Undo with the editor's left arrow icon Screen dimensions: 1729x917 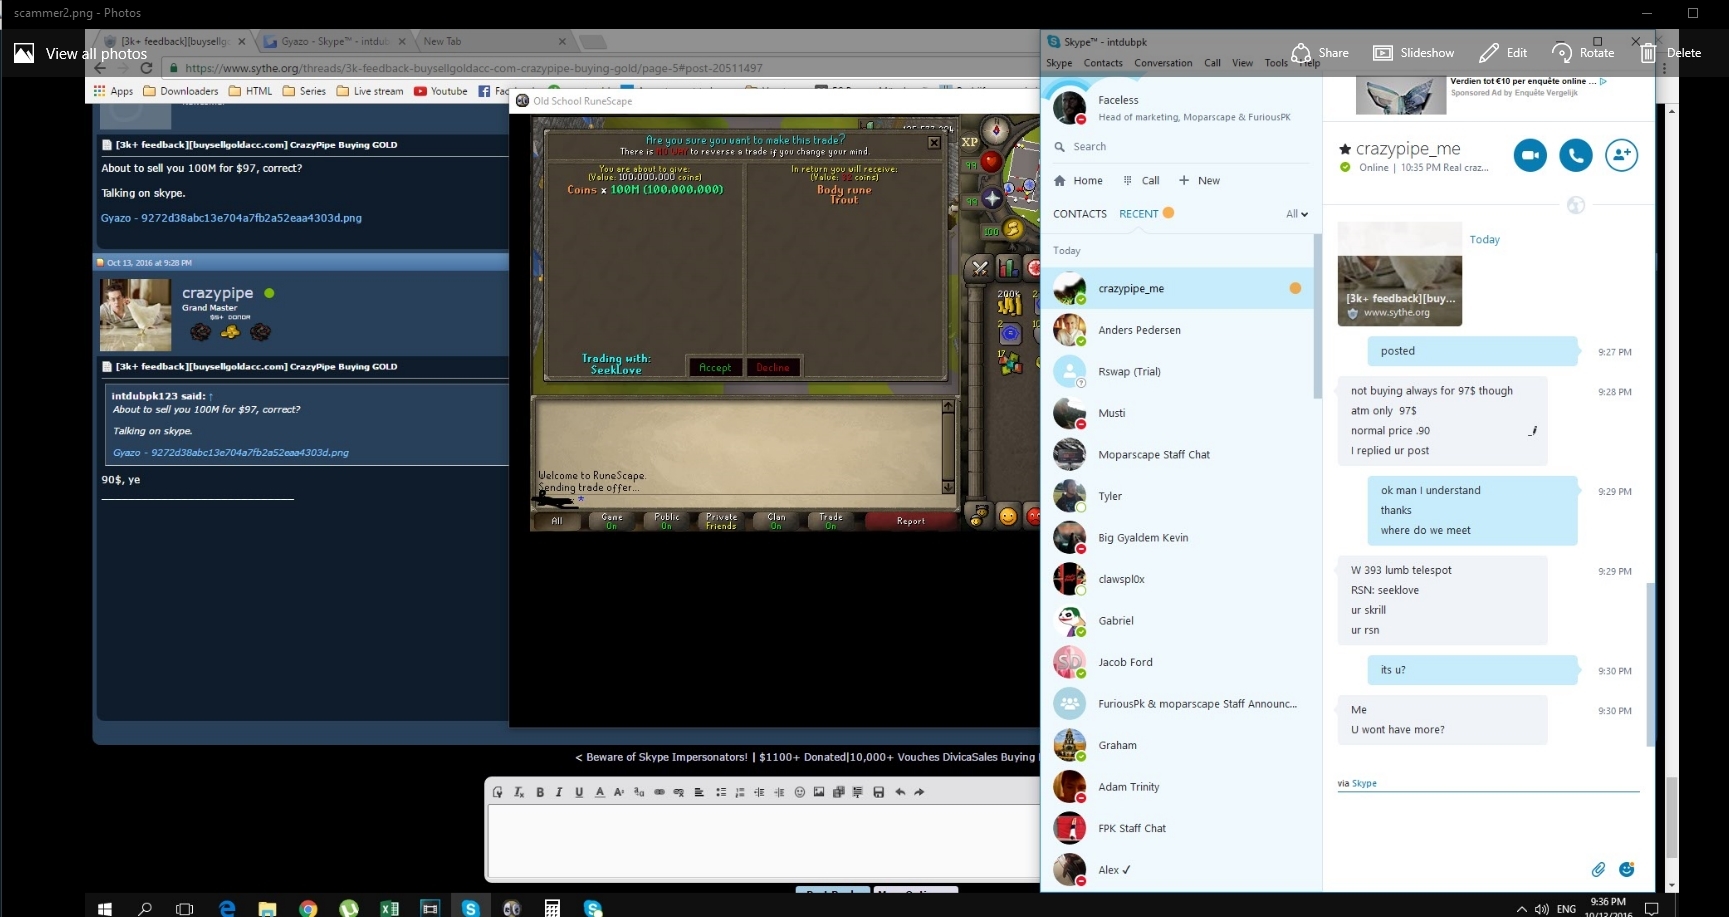[900, 792]
